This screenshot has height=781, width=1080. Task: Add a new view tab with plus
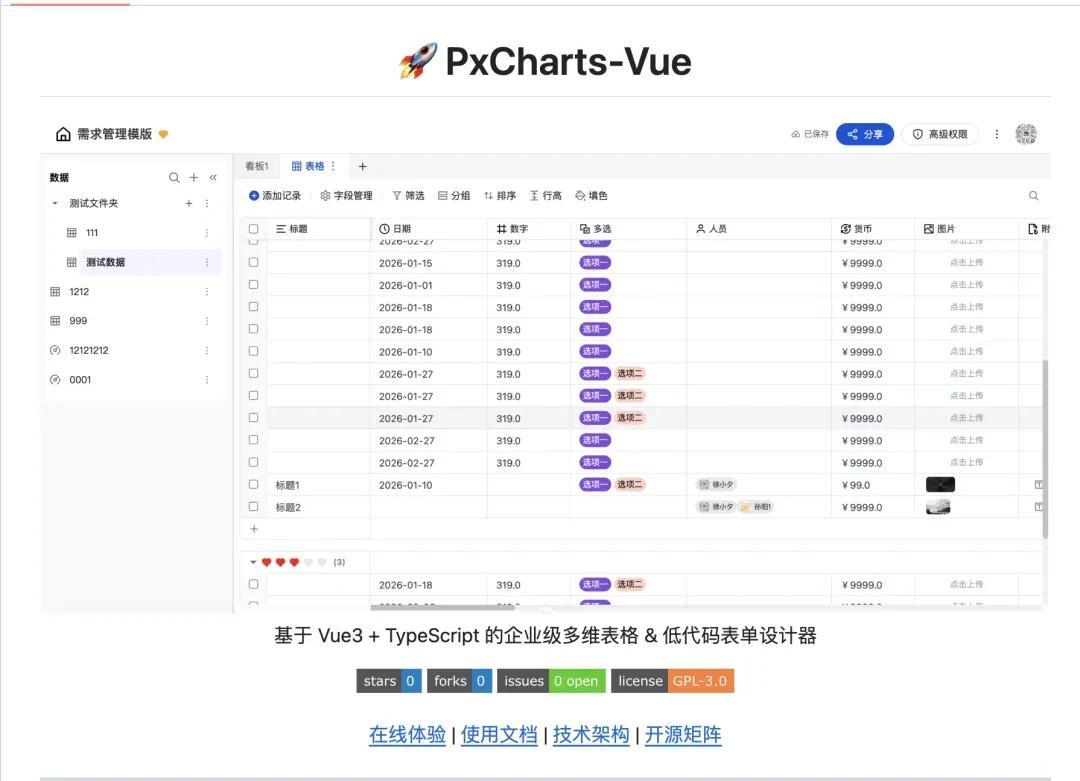362,166
